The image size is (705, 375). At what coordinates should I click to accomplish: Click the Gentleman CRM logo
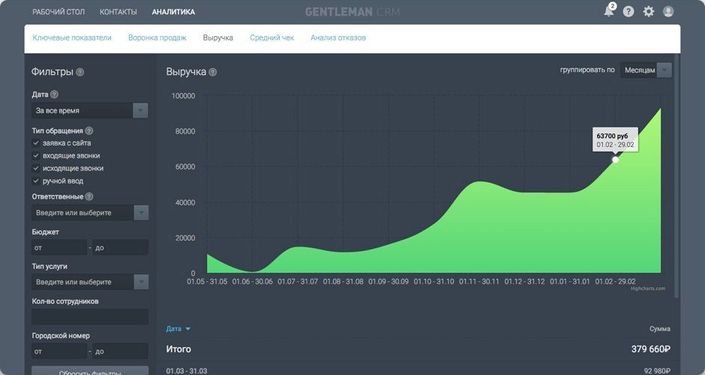click(x=352, y=12)
